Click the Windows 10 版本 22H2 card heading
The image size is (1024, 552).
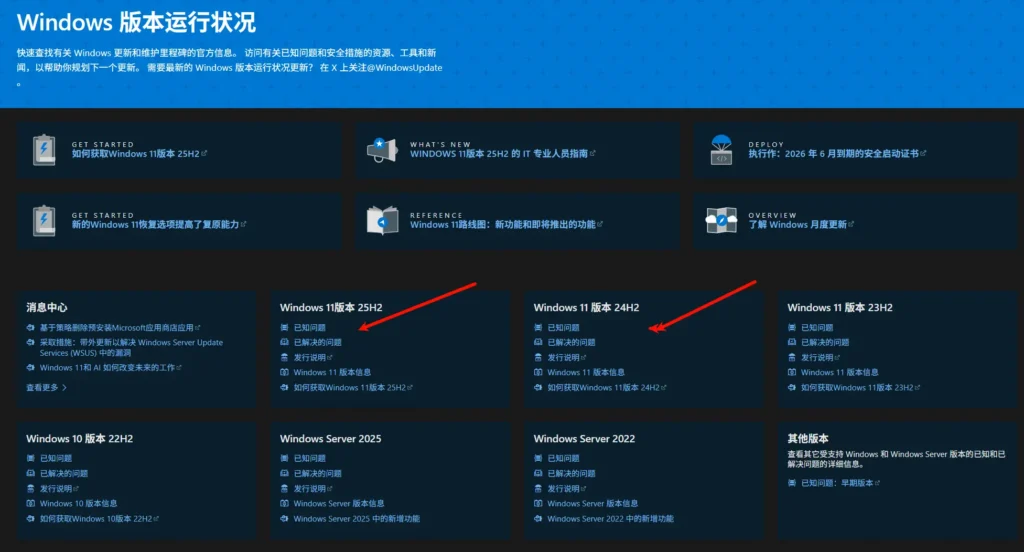click(x=80, y=439)
